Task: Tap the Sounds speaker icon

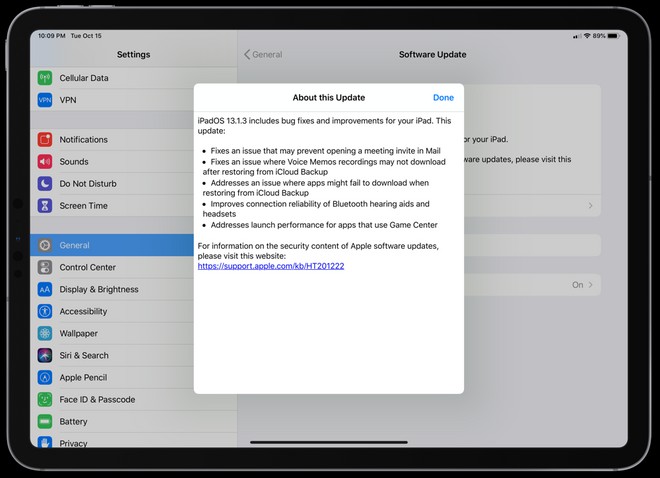Action: (45, 162)
